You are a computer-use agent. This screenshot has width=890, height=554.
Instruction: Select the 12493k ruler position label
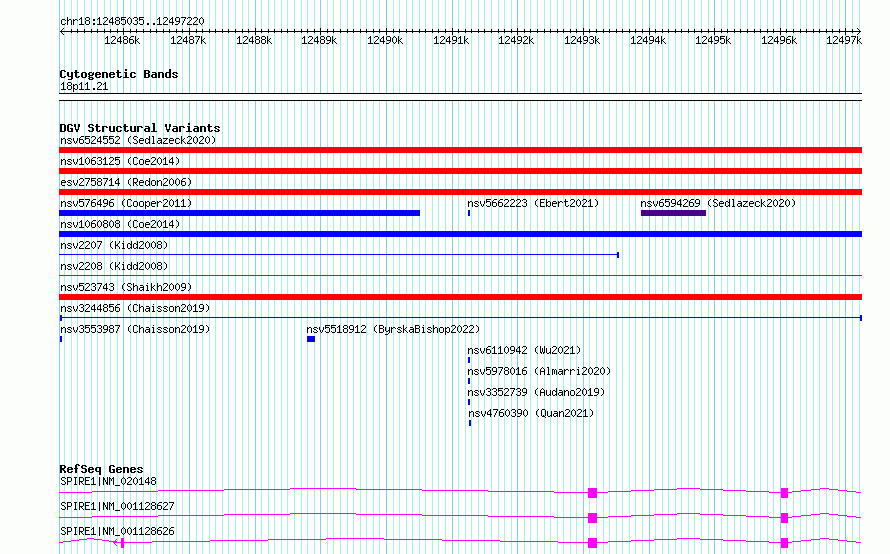pos(582,40)
